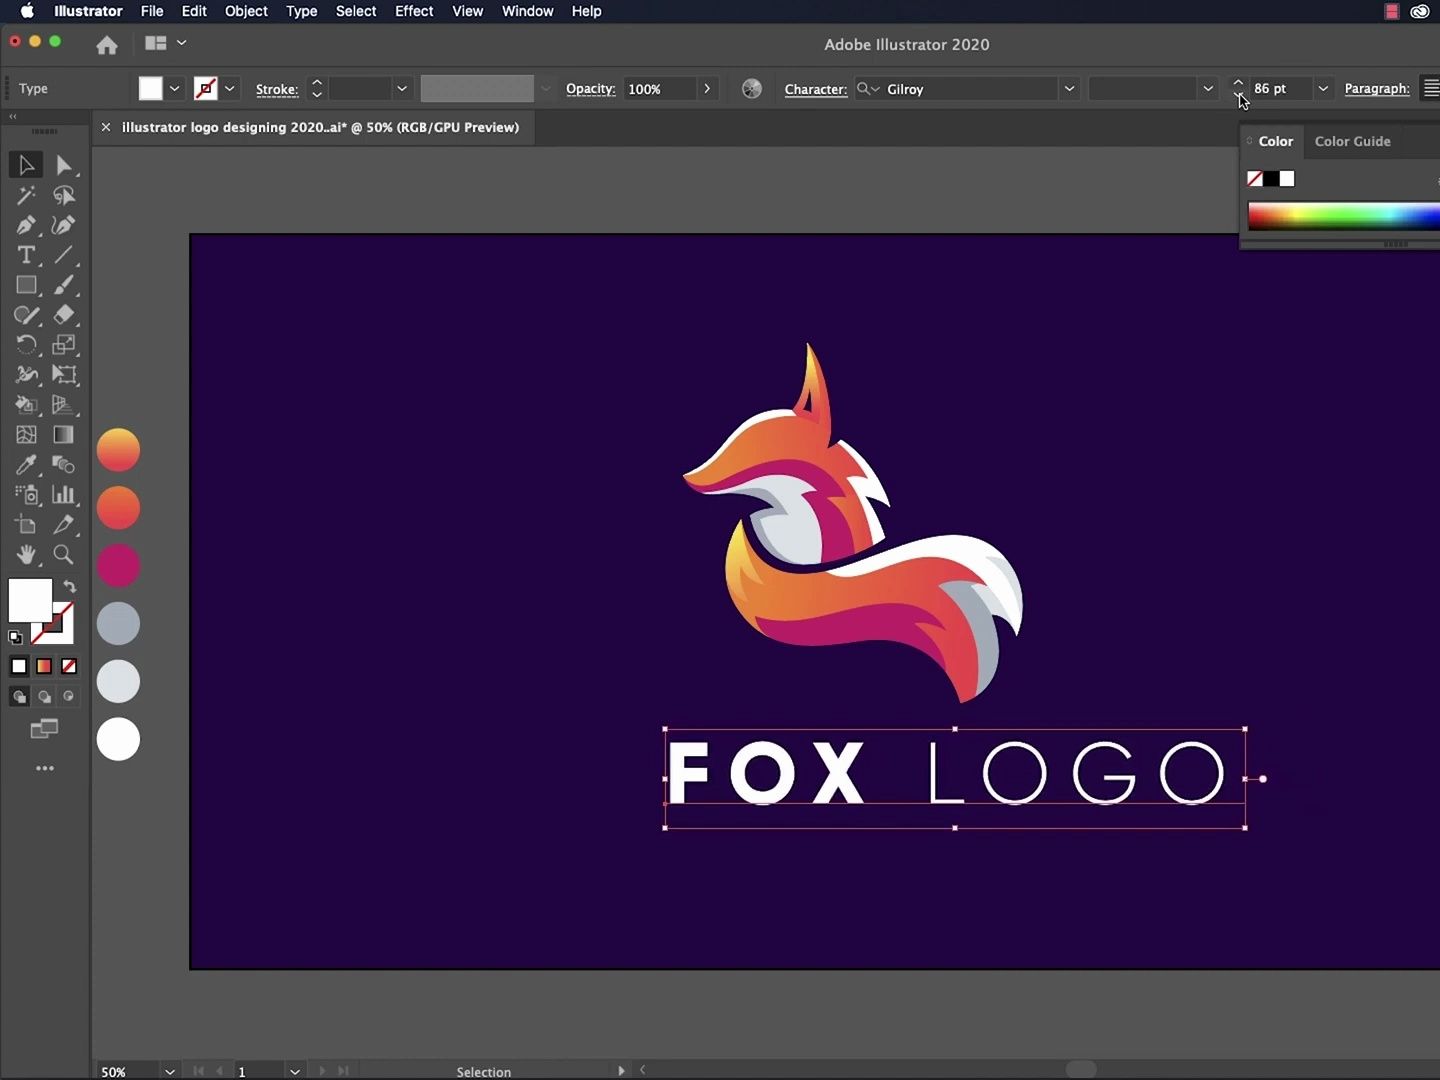Enable Draw Inside mode
The height and width of the screenshot is (1080, 1440).
click(x=69, y=697)
